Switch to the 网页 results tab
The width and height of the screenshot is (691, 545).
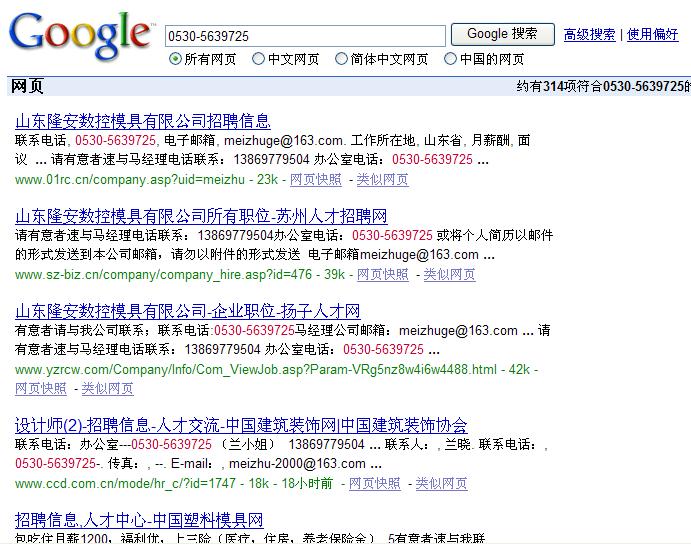tap(27, 86)
